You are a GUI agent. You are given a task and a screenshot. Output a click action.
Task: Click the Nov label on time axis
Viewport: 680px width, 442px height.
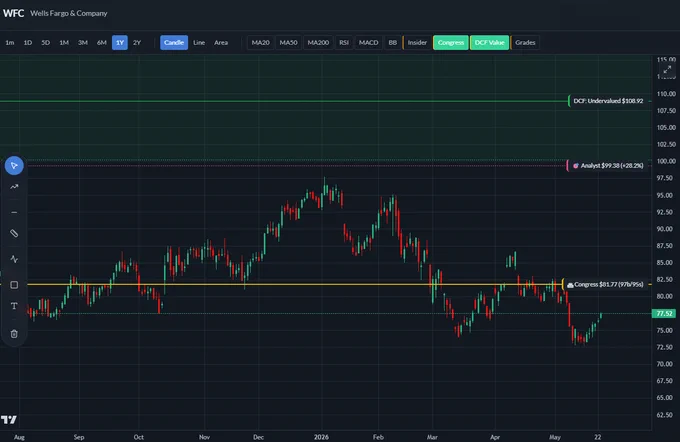[204, 437]
